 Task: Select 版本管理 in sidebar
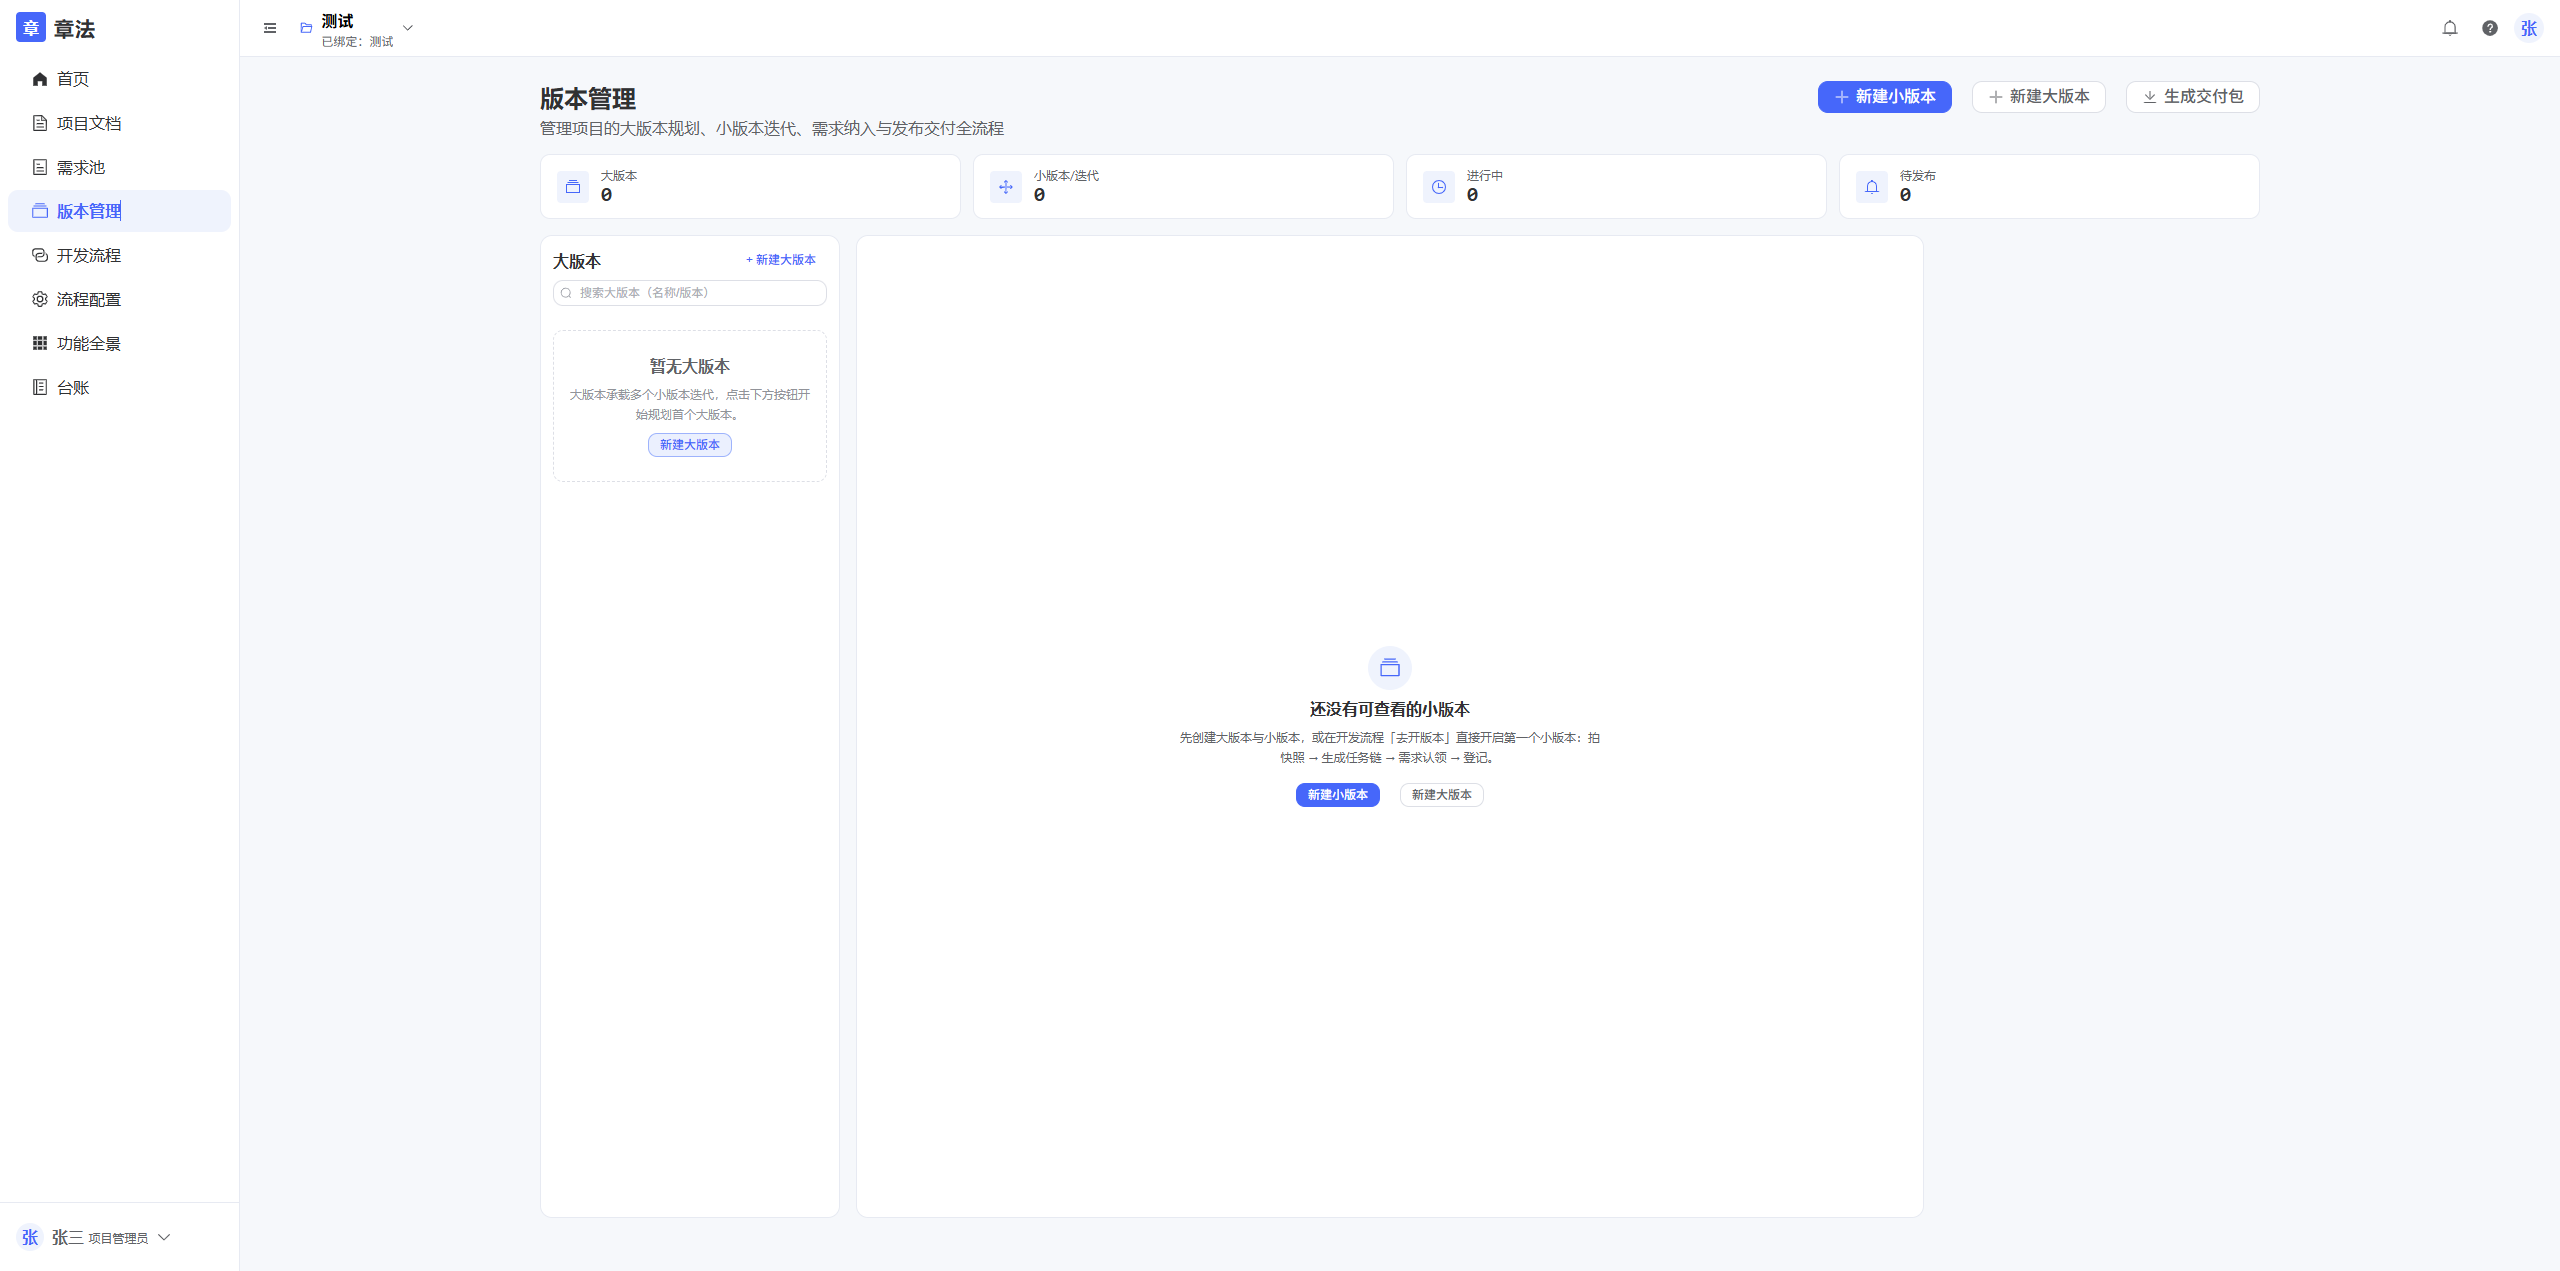point(119,211)
